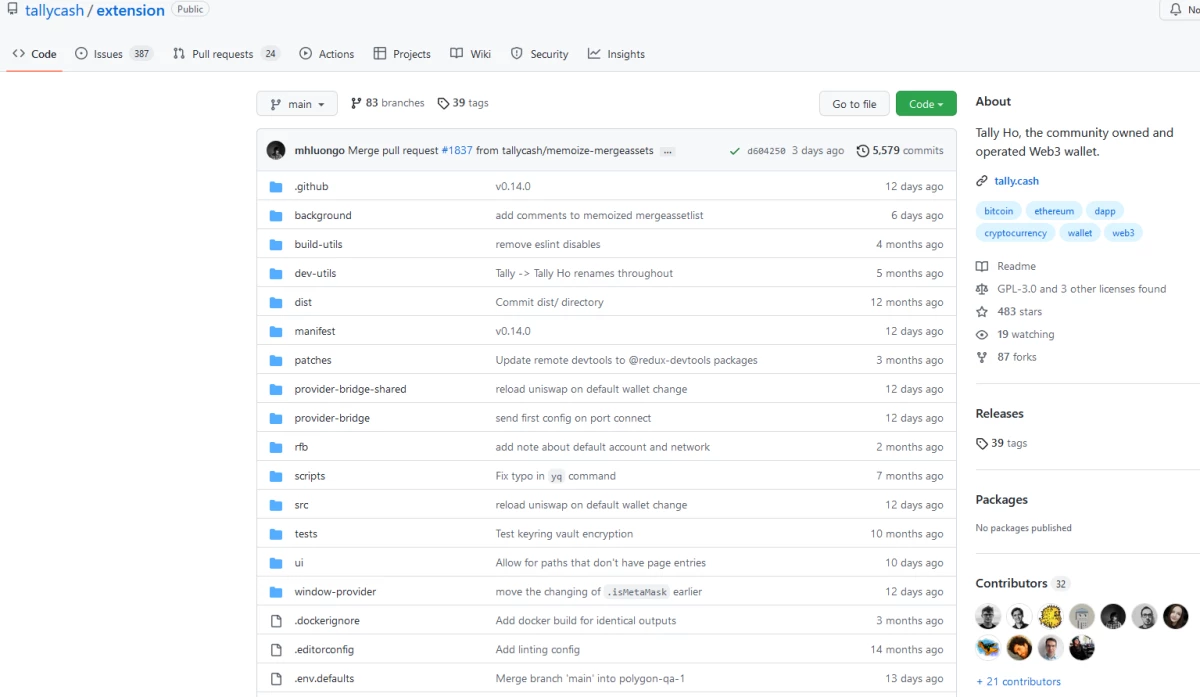Image resolution: width=1200 pixels, height=697 pixels.
Task: Open the tally.cash website link
Action: tap(1016, 181)
